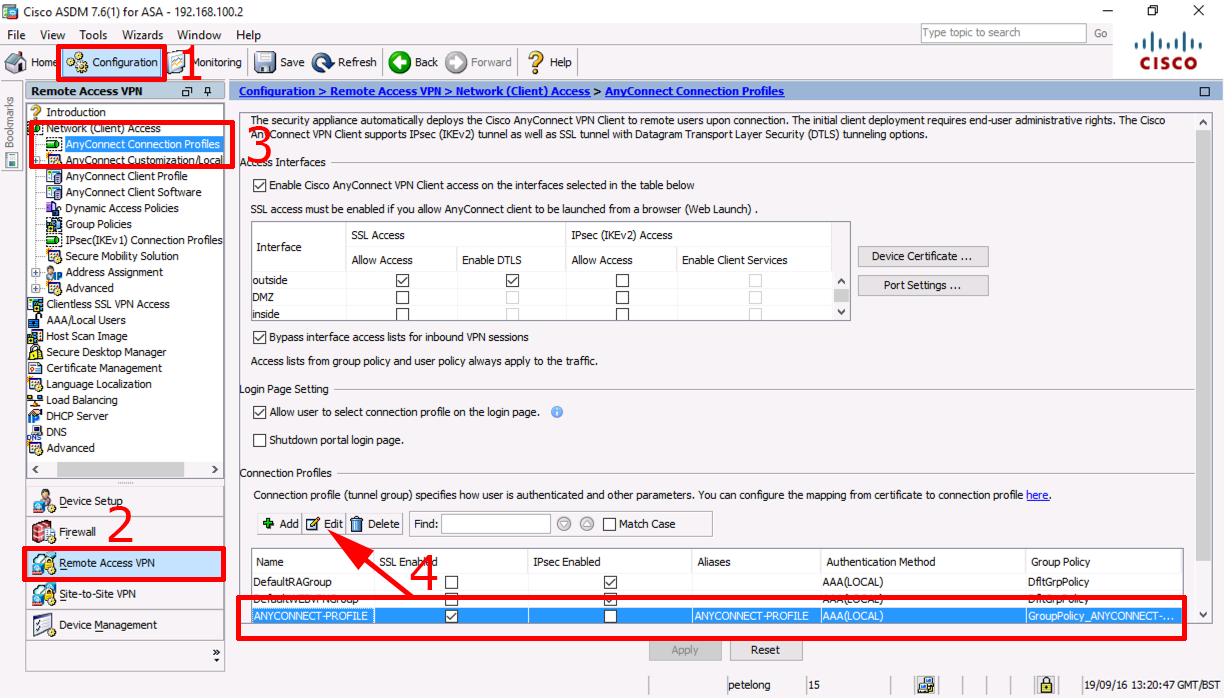1224x698 pixels.
Task: Expand Advanced node under Network Client Access
Action: tap(36, 288)
